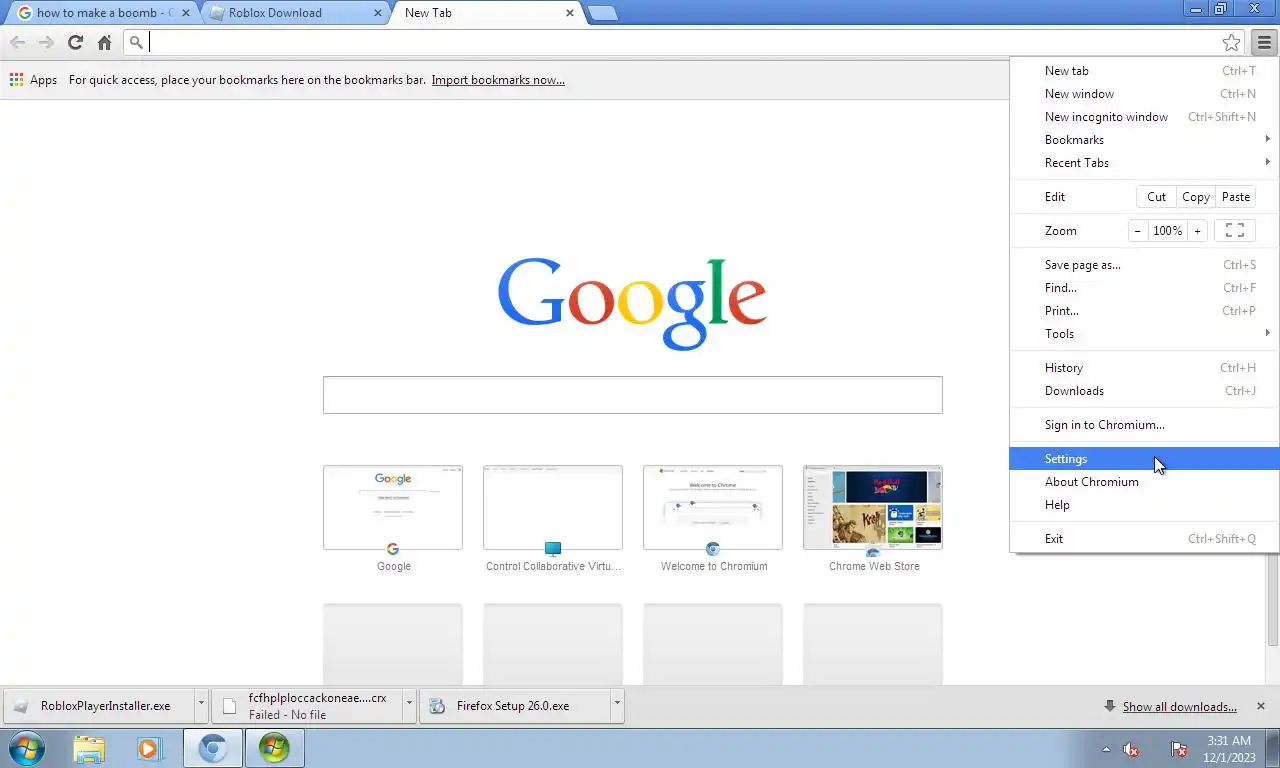Open Windows Explorer from the taskbar

tap(89, 748)
